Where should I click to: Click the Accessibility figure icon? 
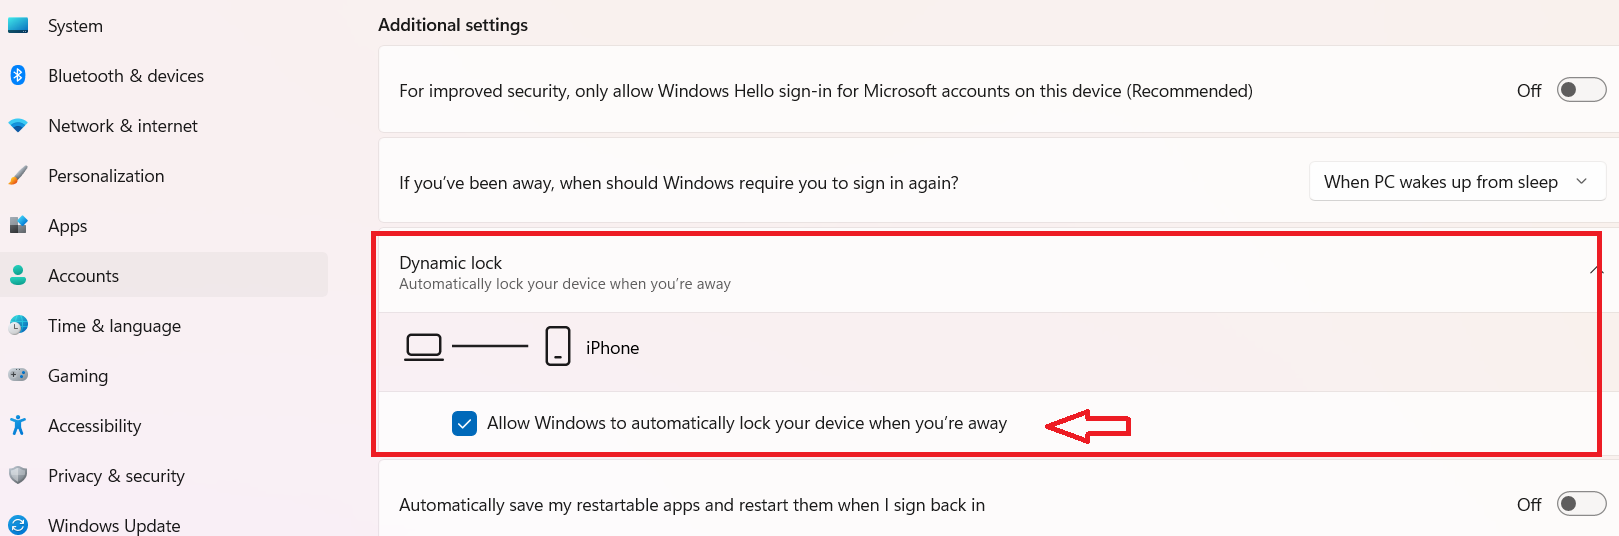18,425
